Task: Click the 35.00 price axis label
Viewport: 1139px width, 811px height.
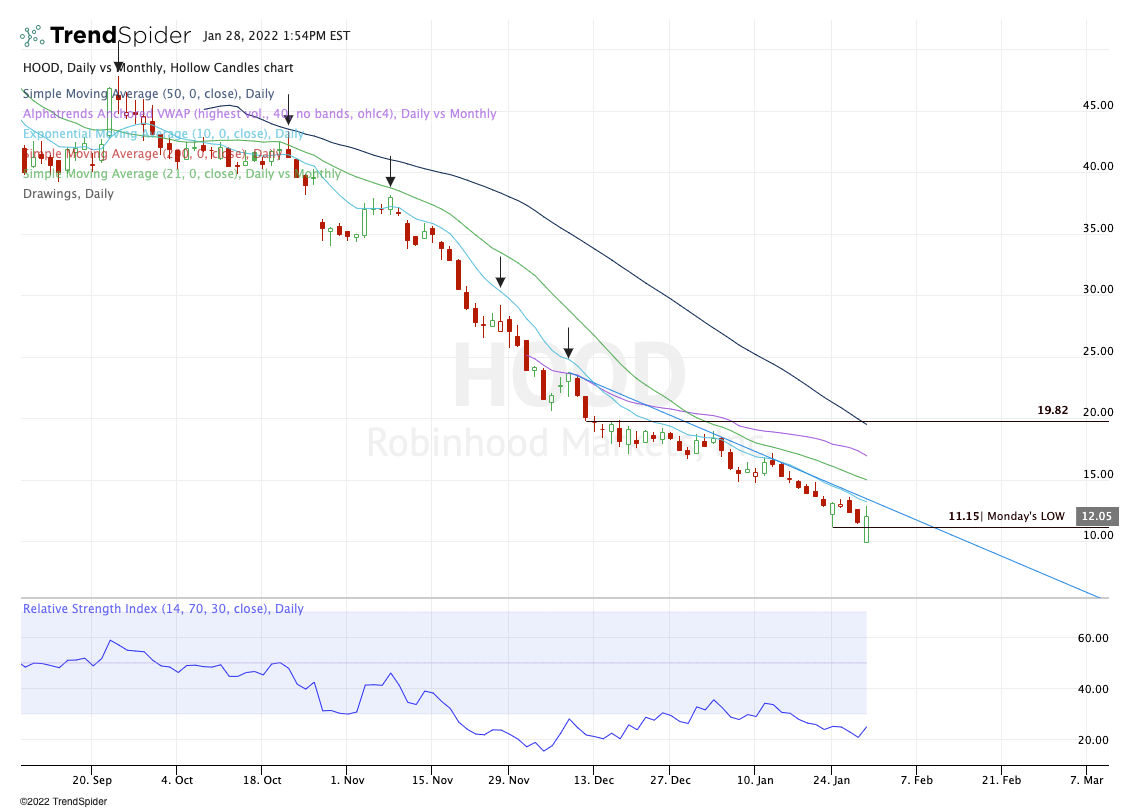Action: coord(1098,228)
